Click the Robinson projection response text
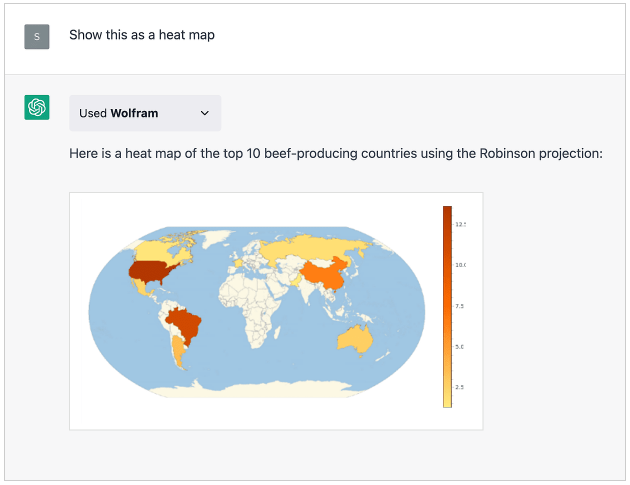 click(335, 155)
